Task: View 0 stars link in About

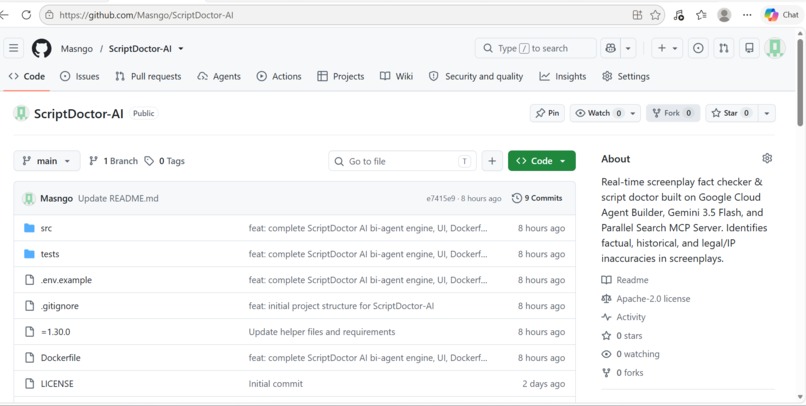Action: tap(622, 336)
